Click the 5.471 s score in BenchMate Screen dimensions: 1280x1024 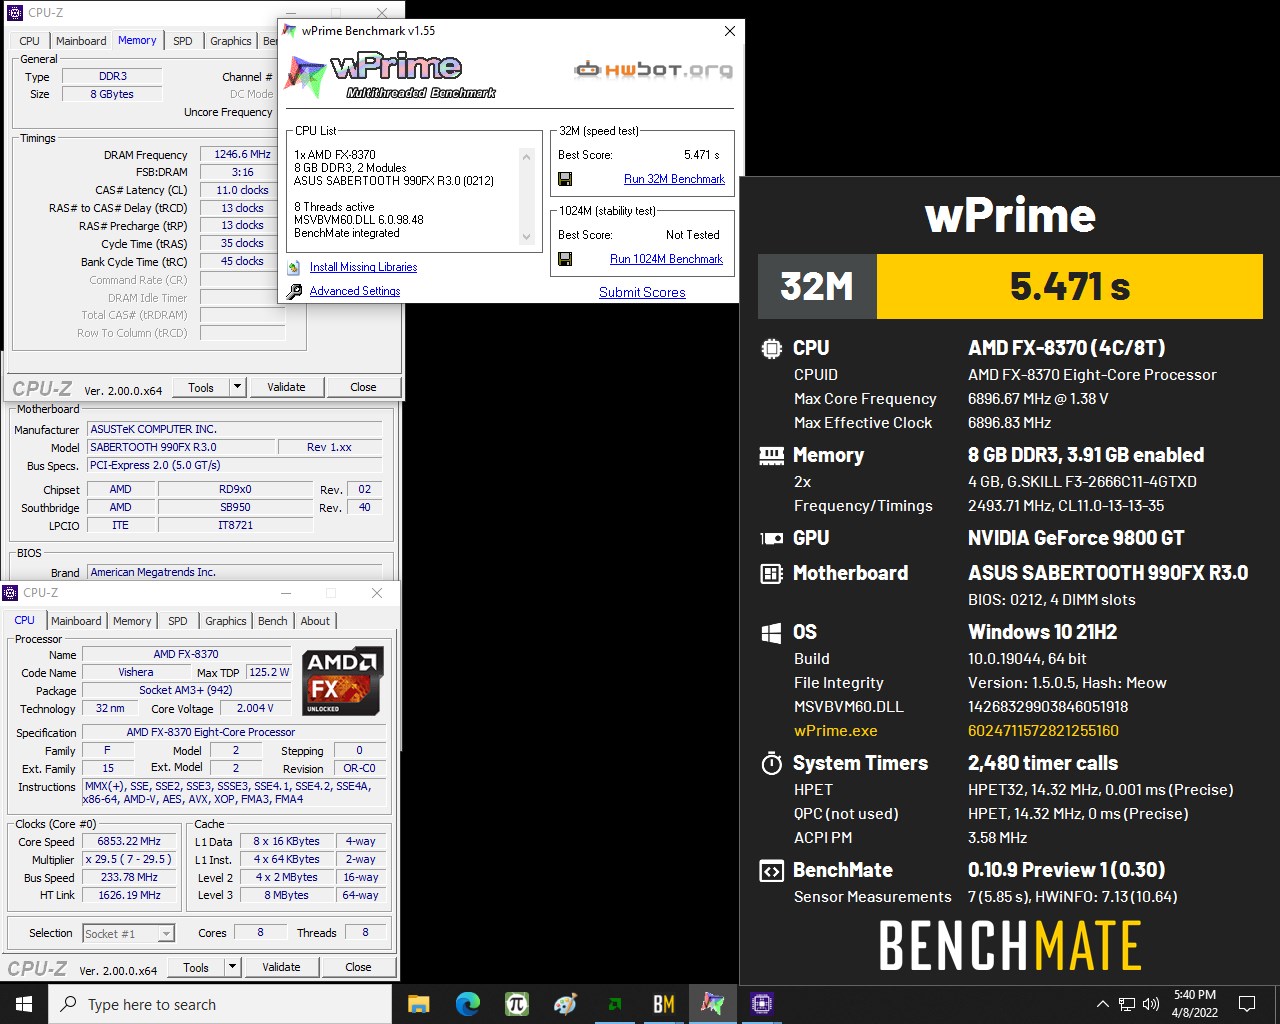[1070, 286]
